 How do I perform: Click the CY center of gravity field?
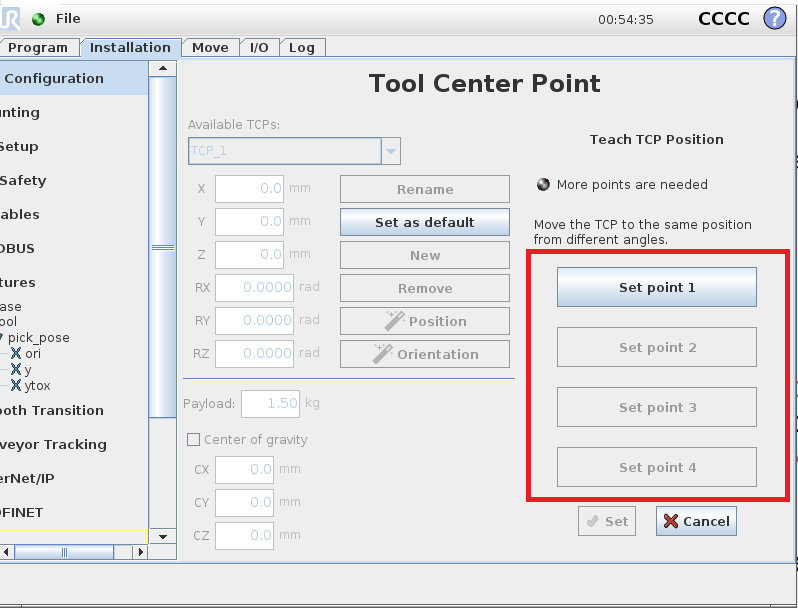pos(244,503)
